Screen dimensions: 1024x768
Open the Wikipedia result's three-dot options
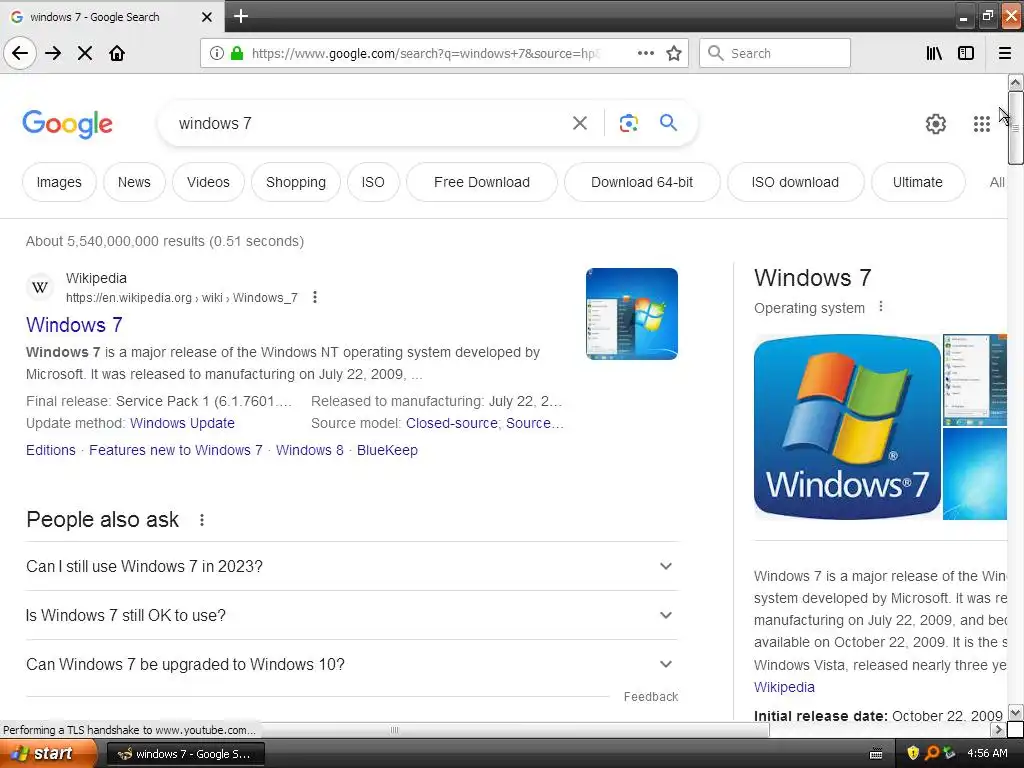pyautogui.click(x=315, y=297)
